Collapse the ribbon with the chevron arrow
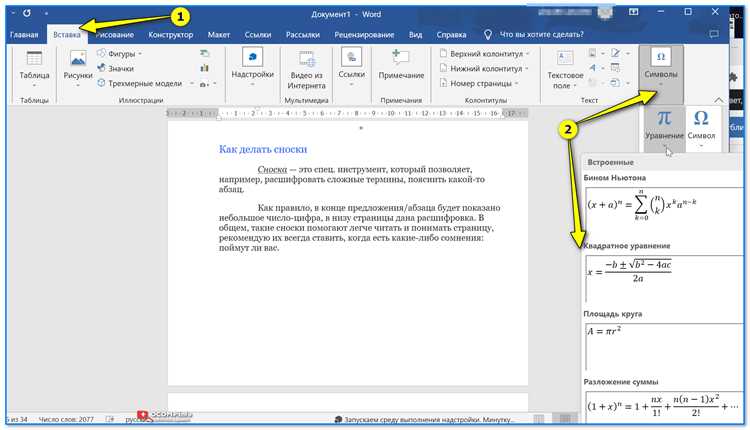 click(718, 100)
